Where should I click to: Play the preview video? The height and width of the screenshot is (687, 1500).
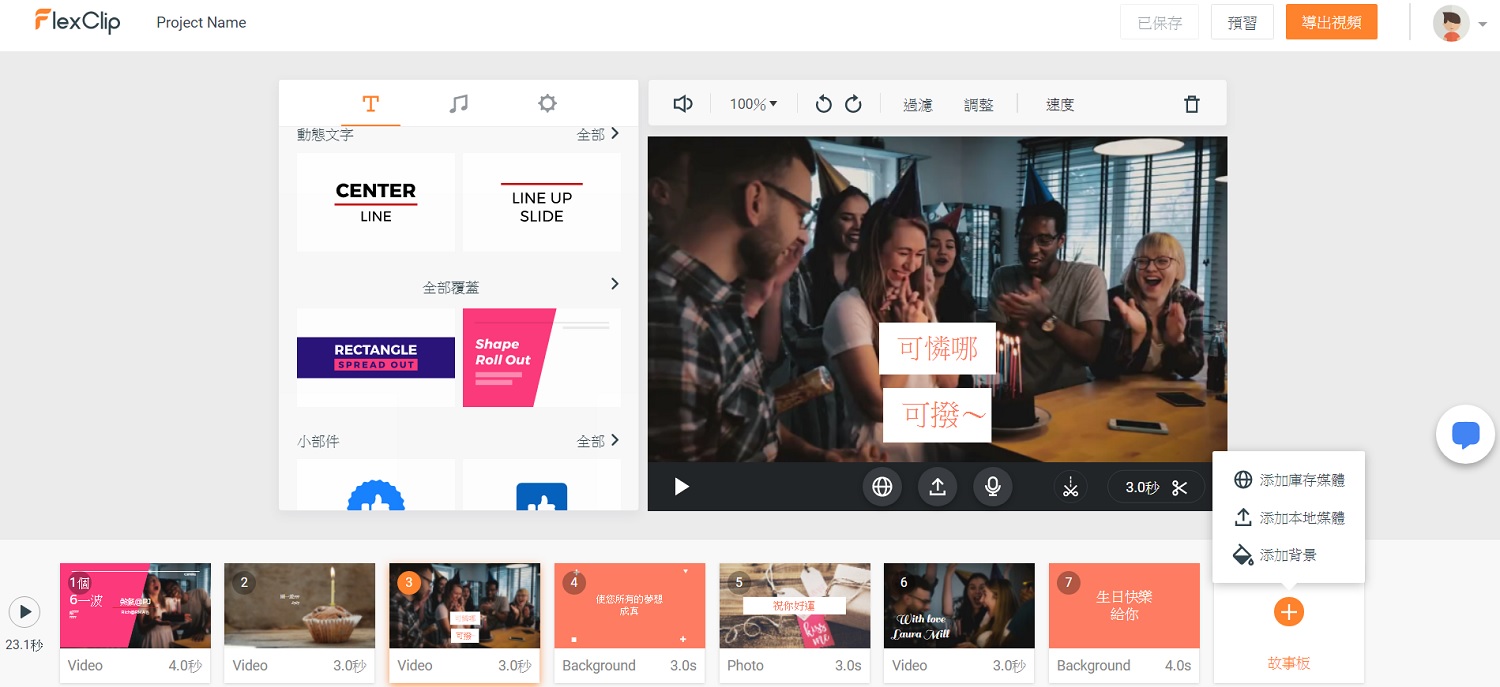pyautogui.click(x=682, y=487)
